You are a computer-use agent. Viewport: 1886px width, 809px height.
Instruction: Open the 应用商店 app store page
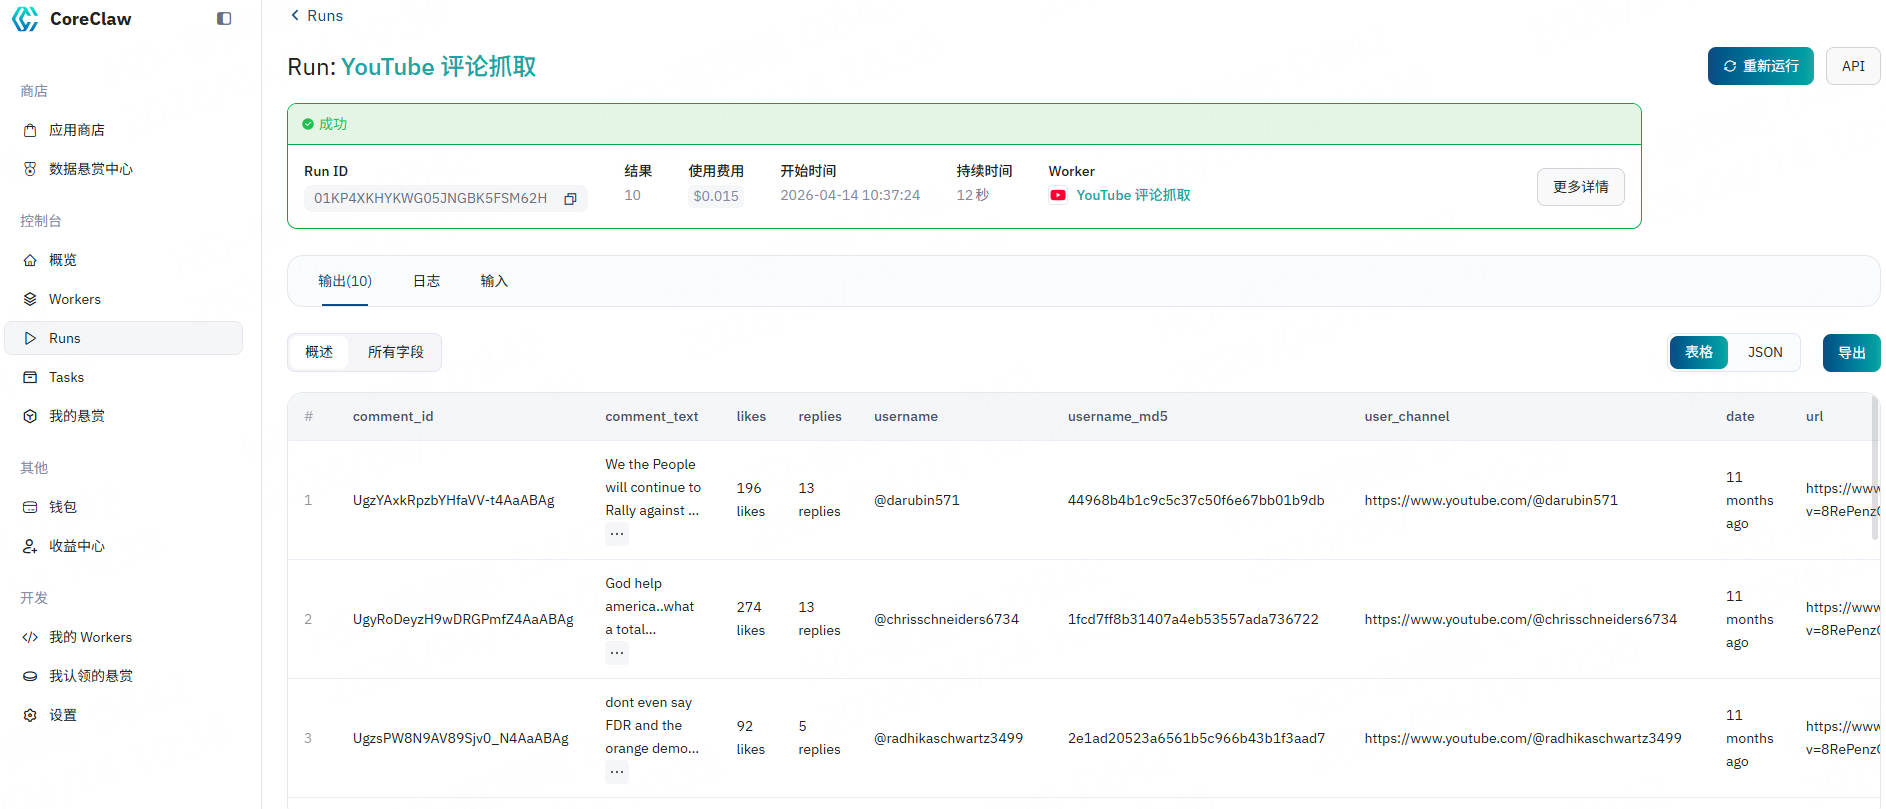tap(77, 130)
